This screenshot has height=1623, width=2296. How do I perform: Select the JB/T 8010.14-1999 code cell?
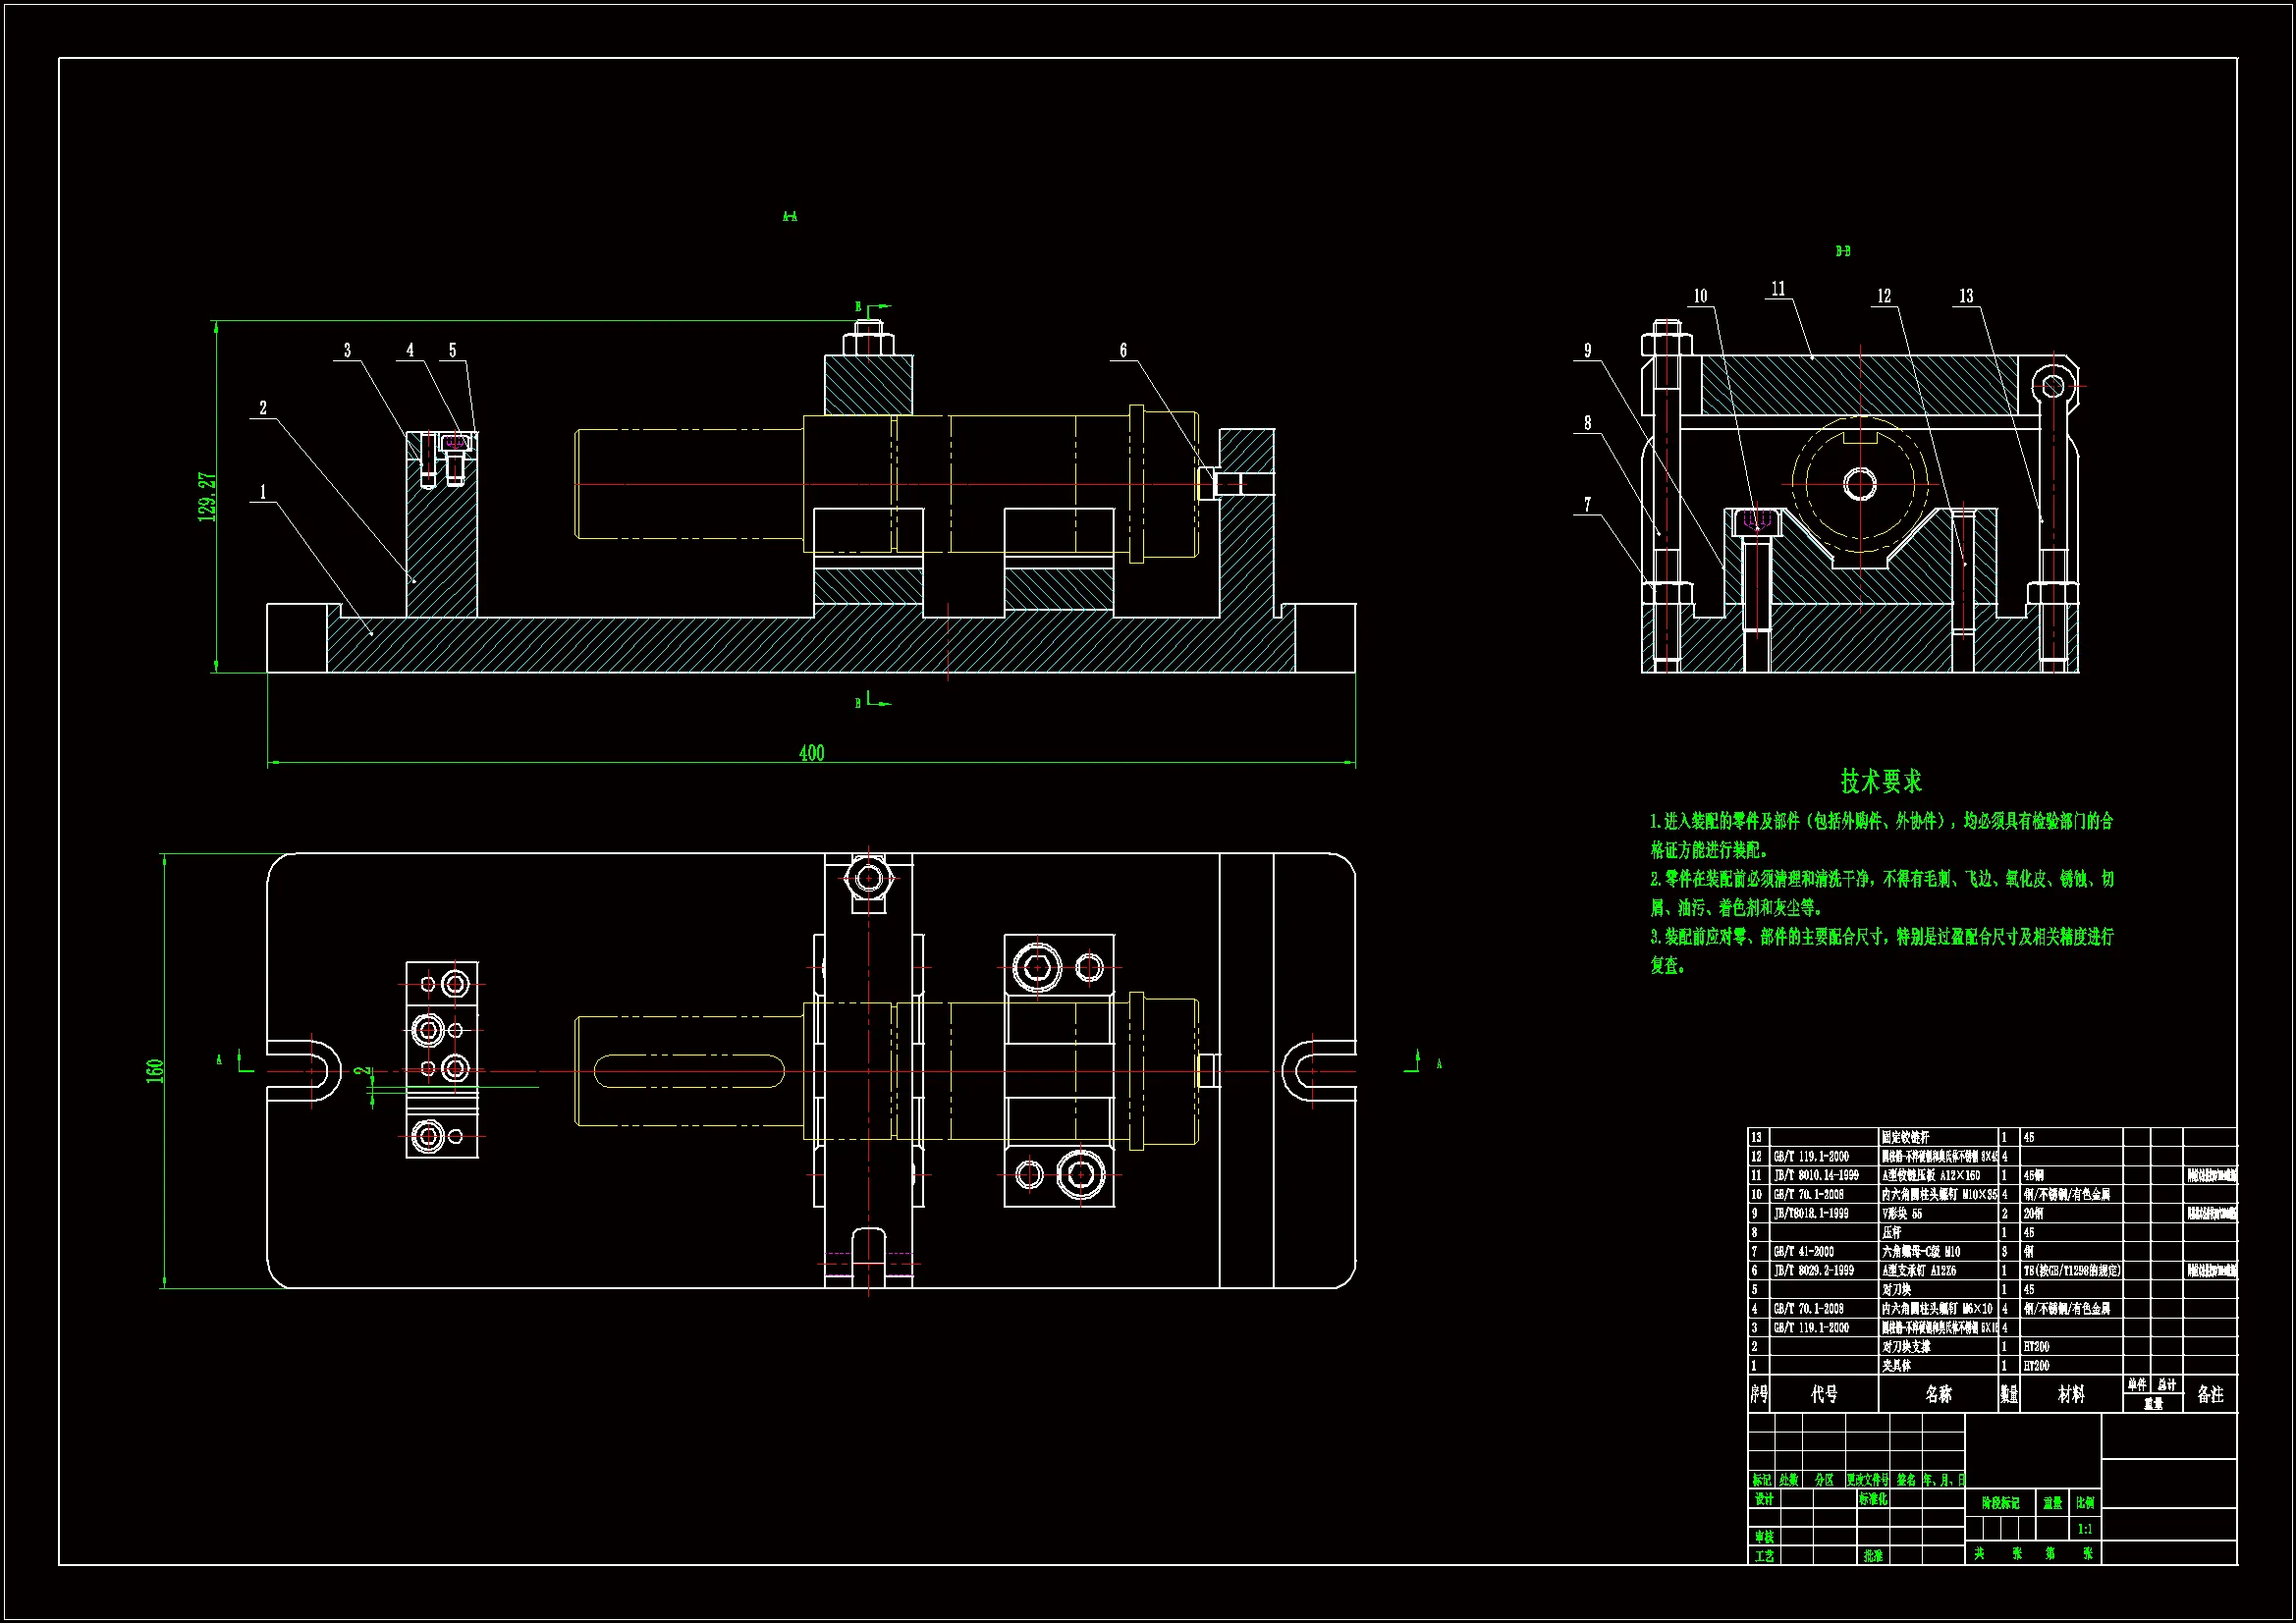pyautogui.click(x=1816, y=1176)
